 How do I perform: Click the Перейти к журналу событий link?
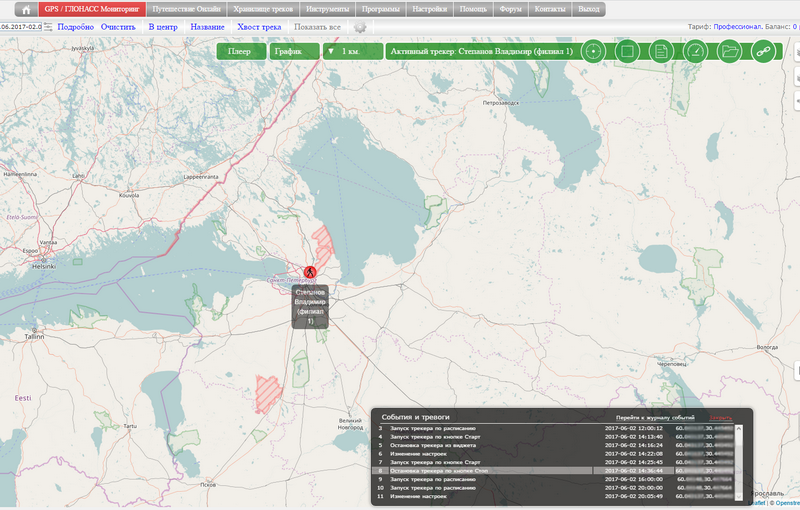click(x=654, y=416)
